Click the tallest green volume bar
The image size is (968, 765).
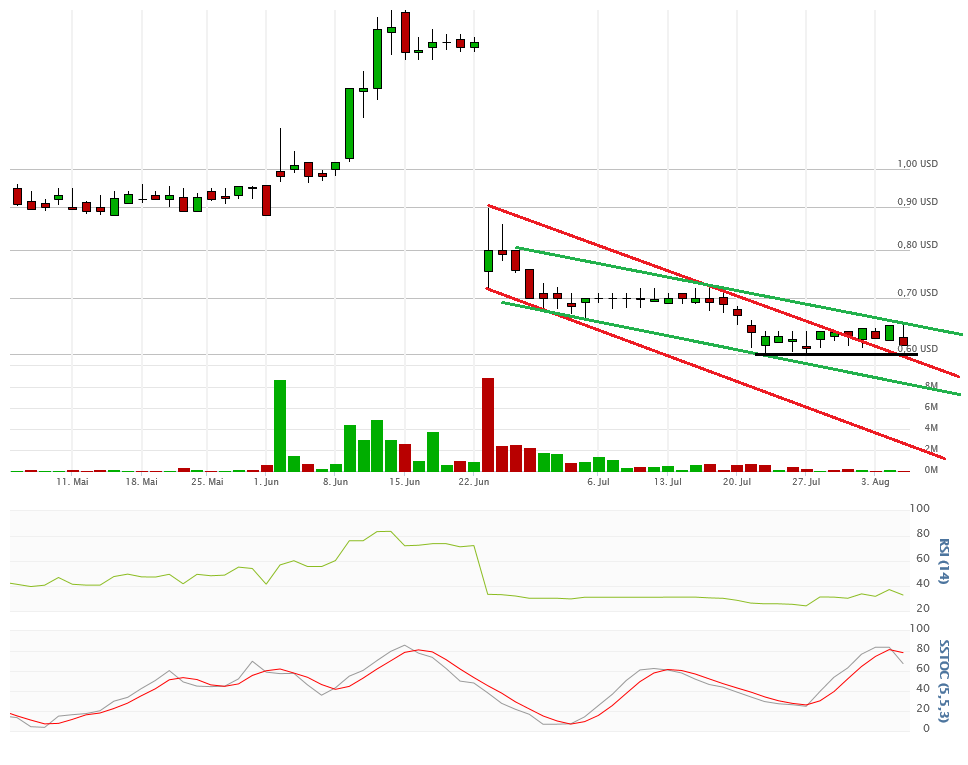(x=280, y=425)
